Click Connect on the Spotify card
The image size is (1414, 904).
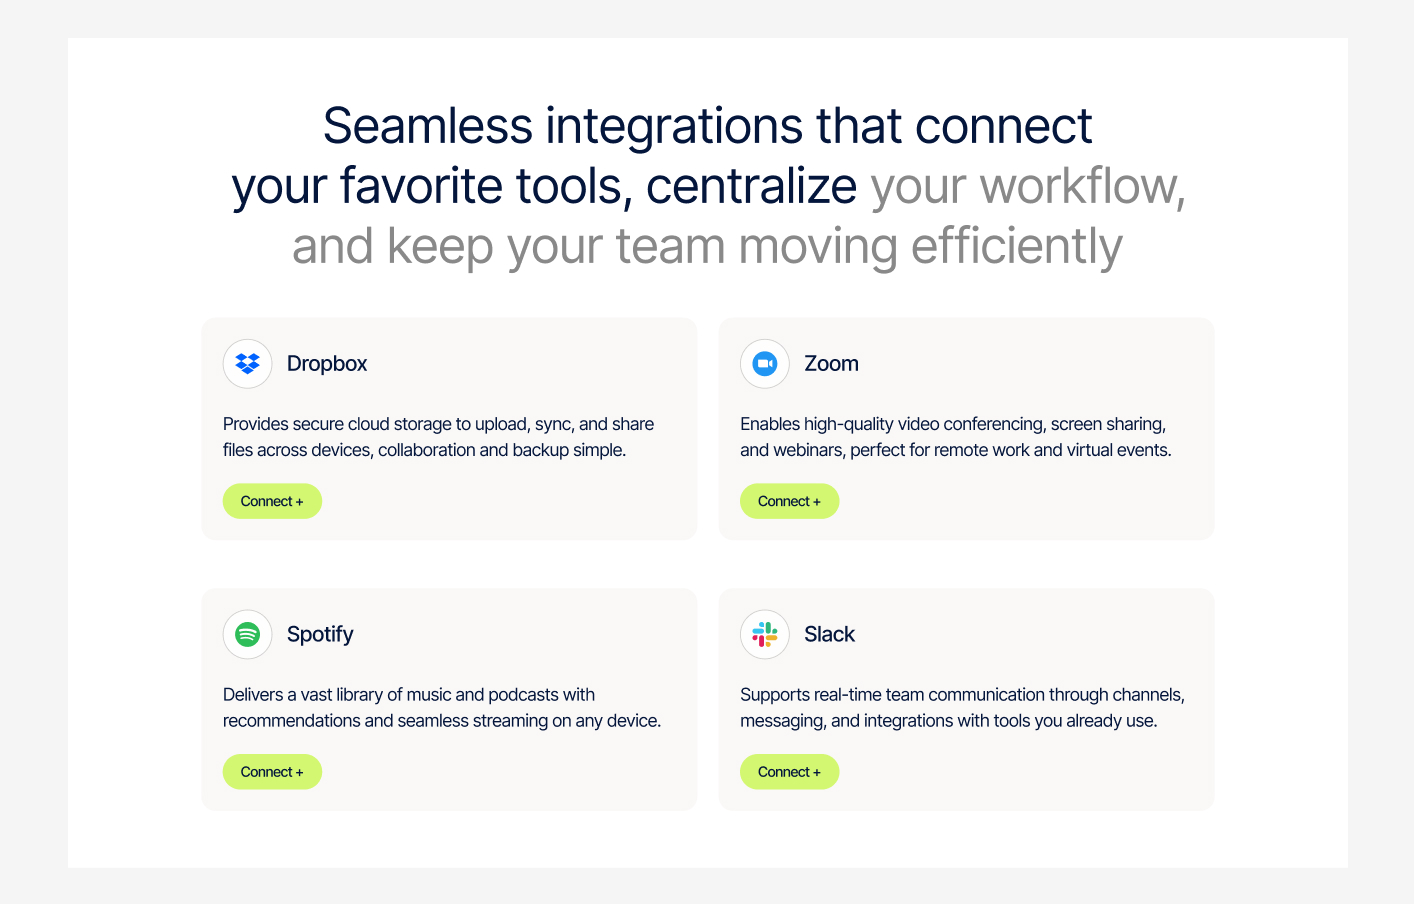click(x=272, y=771)
